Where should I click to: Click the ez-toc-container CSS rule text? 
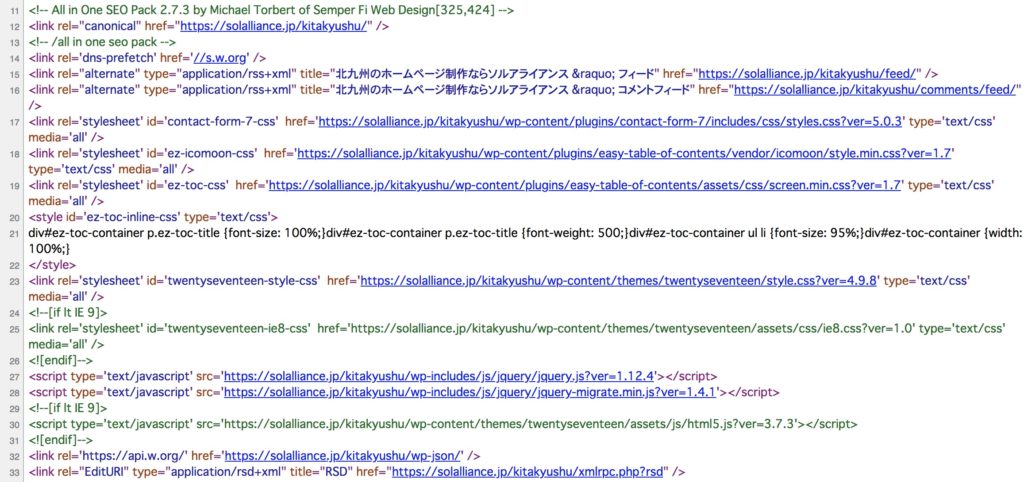pos(500,233)
